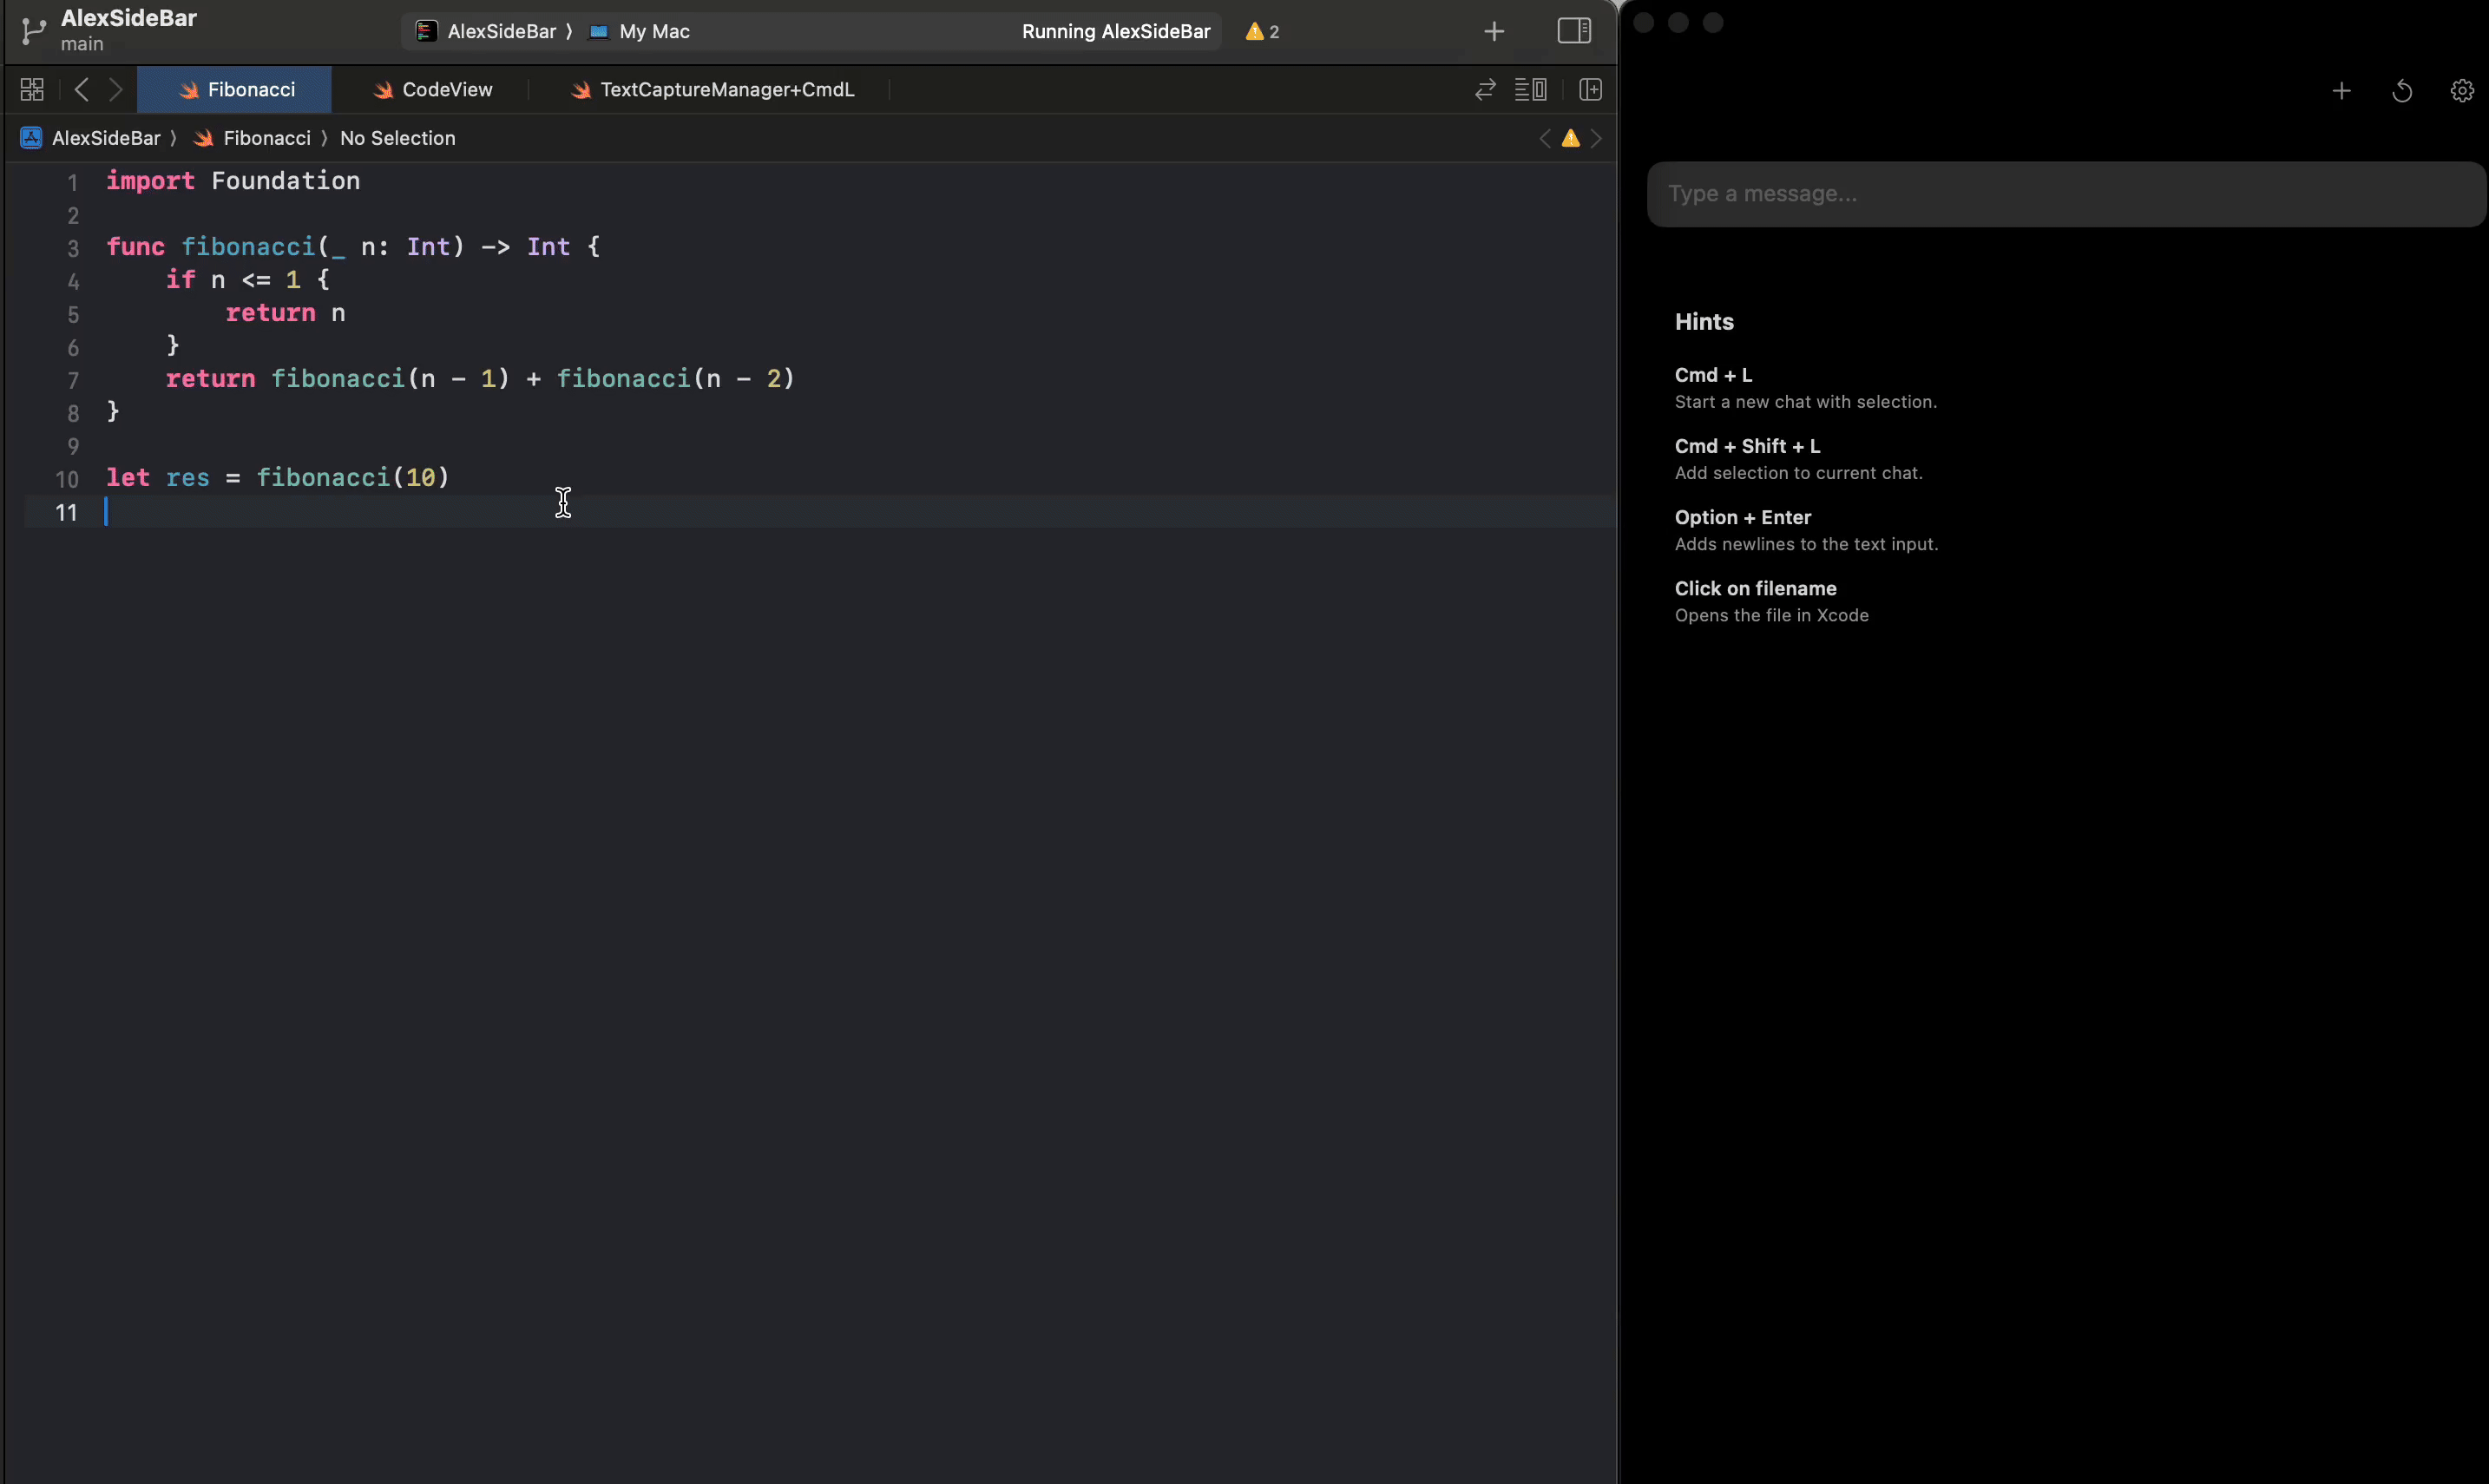Open the related items grid icon
Viewport: 2489px width, 1484px height.
coord(32,90)
